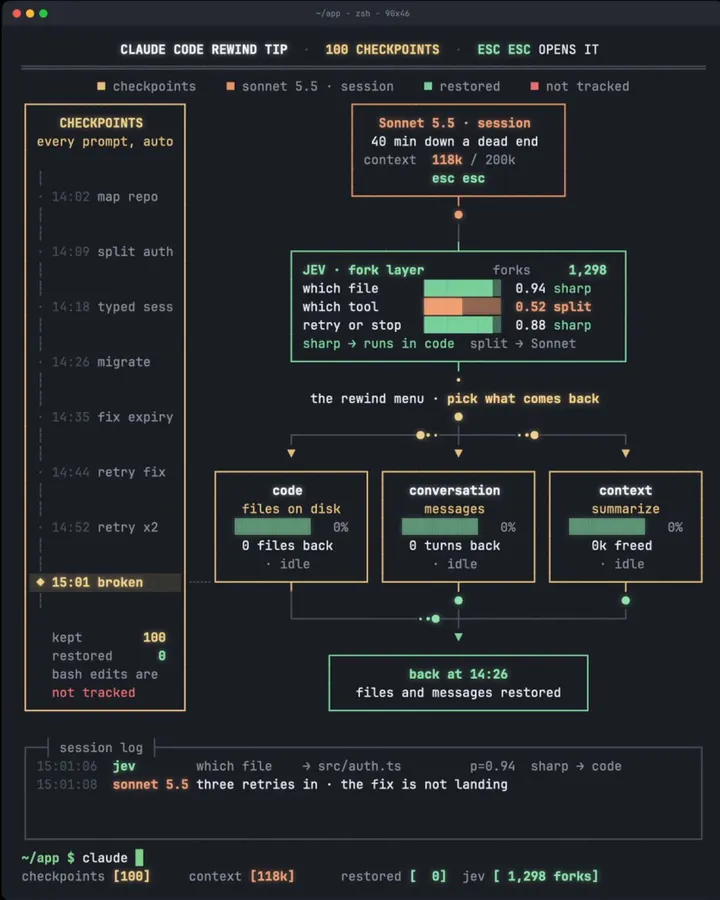Click the '0.94 sharp' score

point(553,289)
